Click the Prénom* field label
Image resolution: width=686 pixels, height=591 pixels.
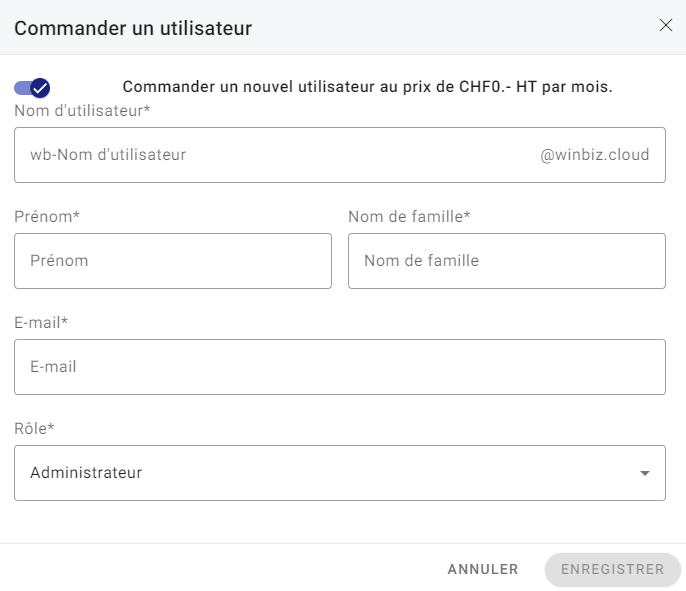(47, 217)
